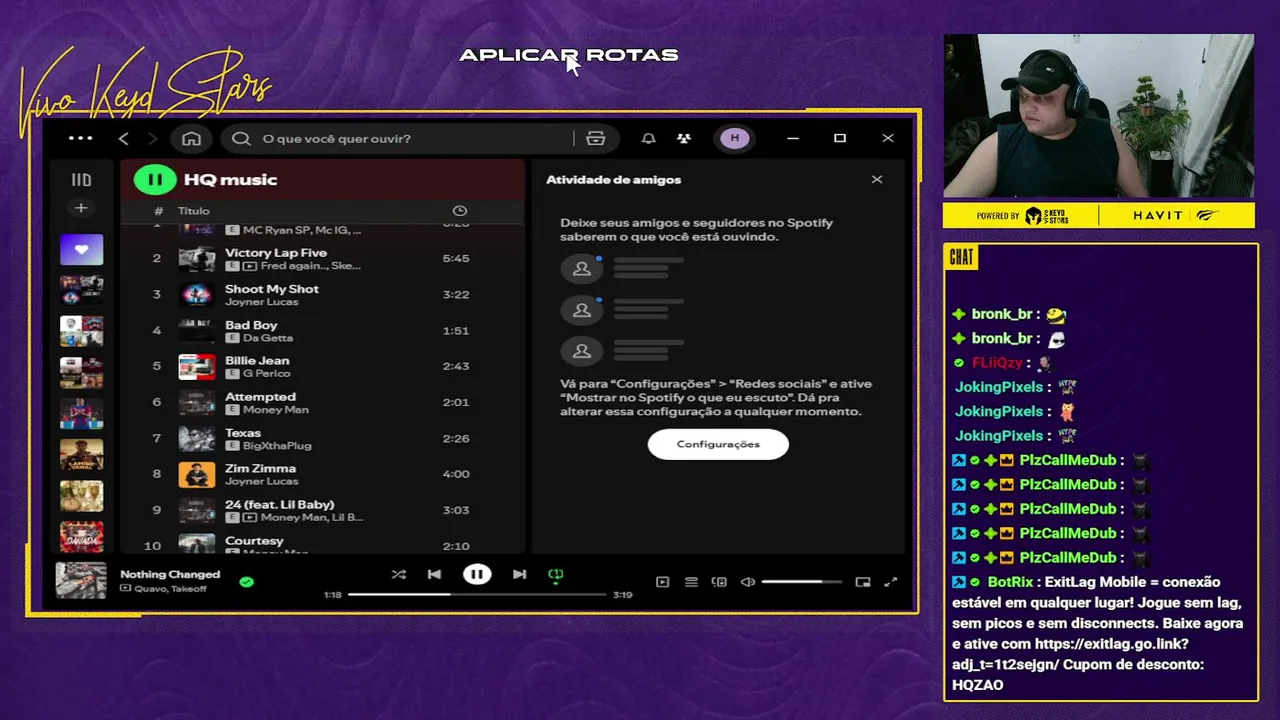Open the notifications bell
Viewport: 1280px width, 720px height.
point(648,138)
